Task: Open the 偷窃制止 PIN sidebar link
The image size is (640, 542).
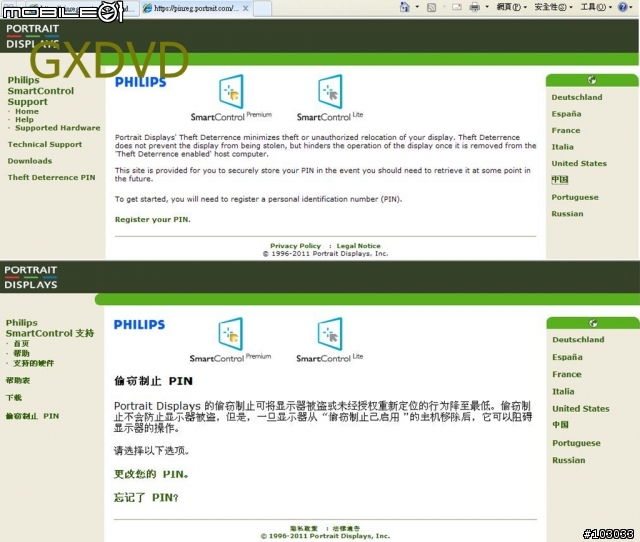Action: (32, 416)
